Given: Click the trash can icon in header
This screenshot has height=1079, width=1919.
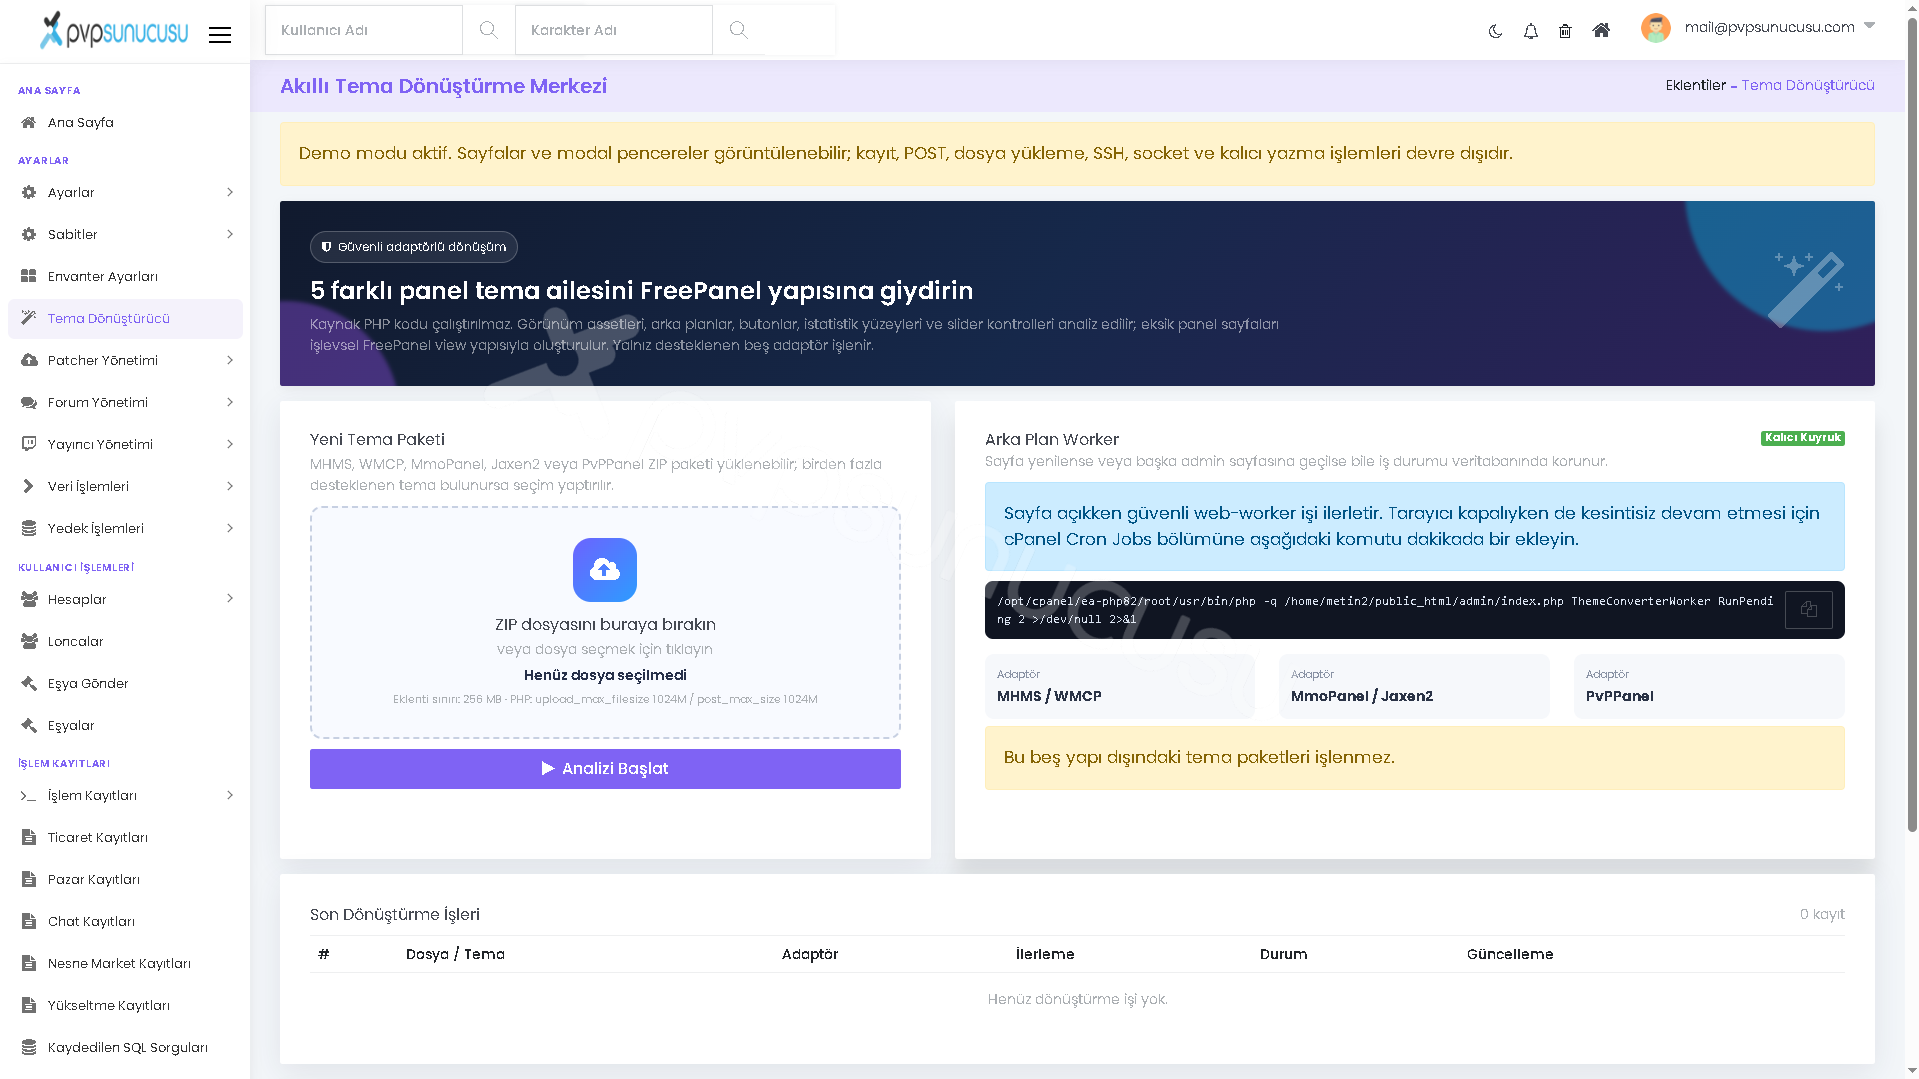Looking at the screenshot, I should click(x=1565, y=31).
